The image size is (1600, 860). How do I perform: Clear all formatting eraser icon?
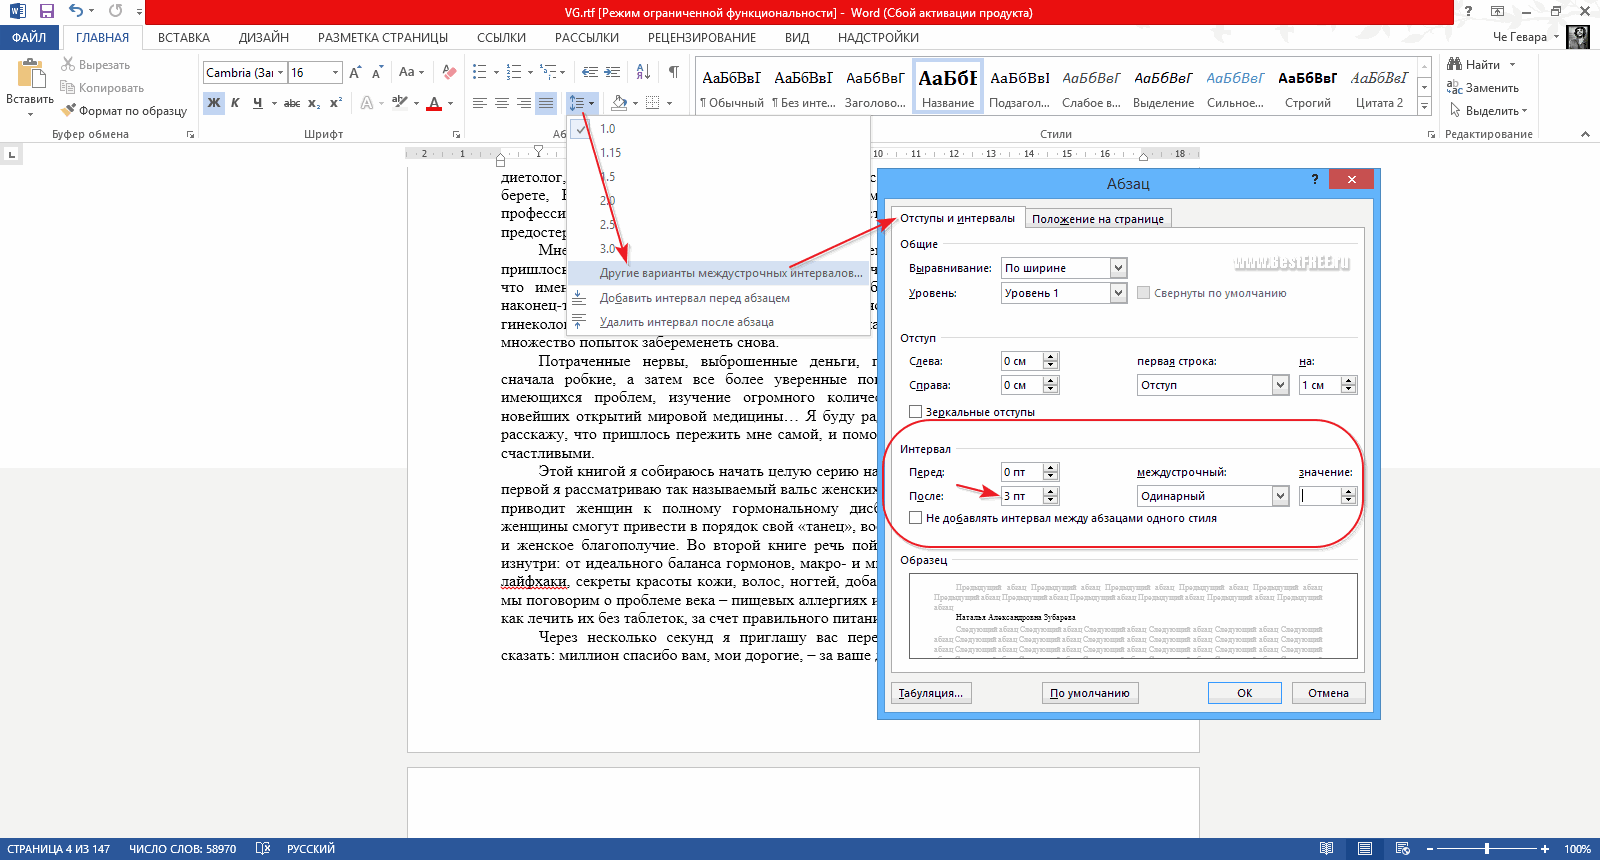[450, 72]
